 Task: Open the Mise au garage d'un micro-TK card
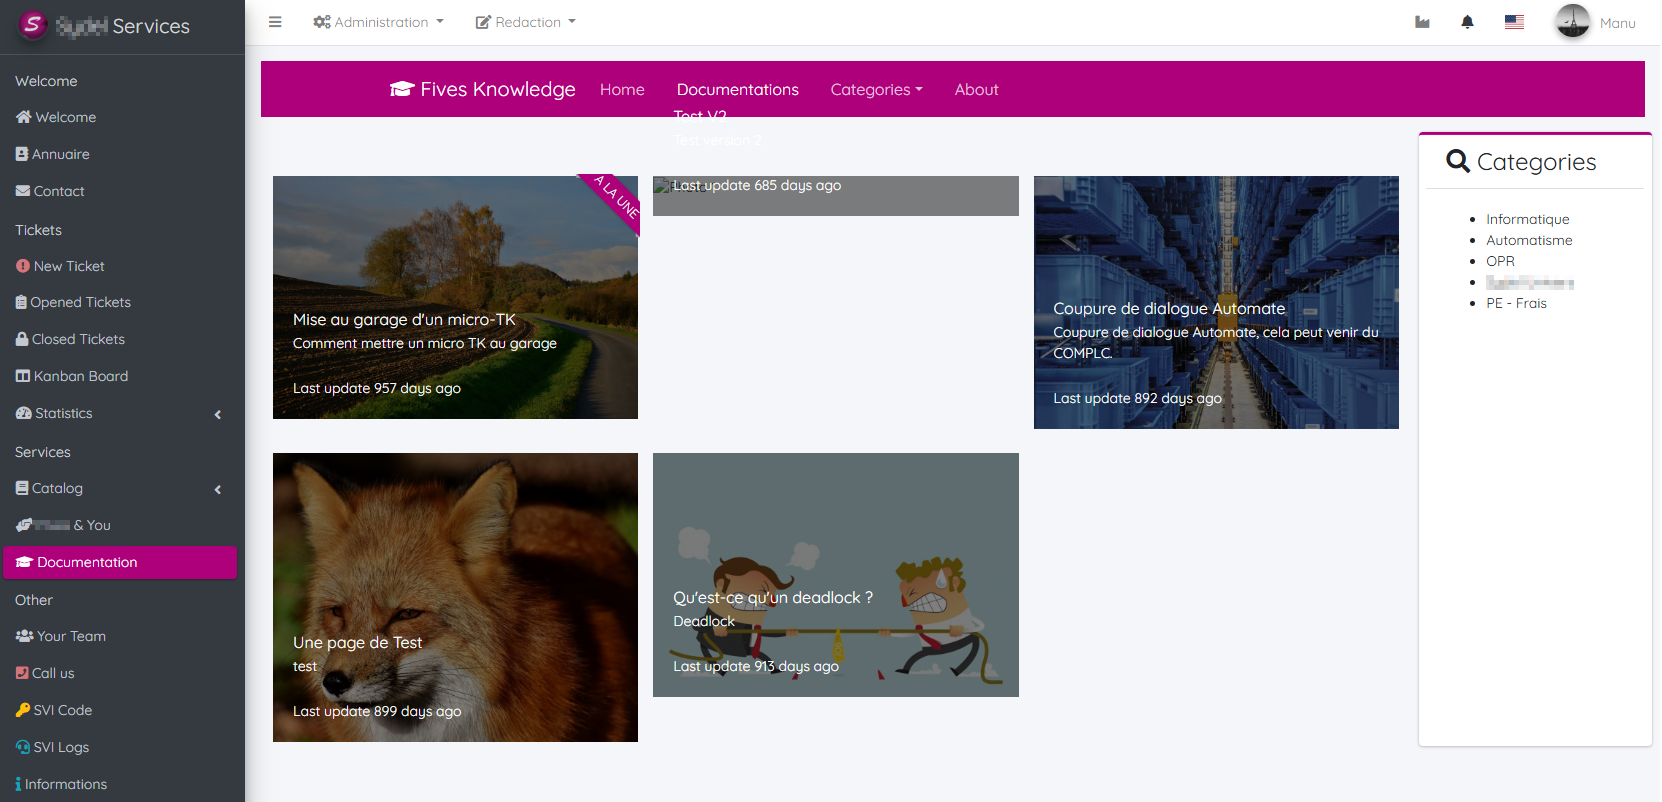click(455, 297)
